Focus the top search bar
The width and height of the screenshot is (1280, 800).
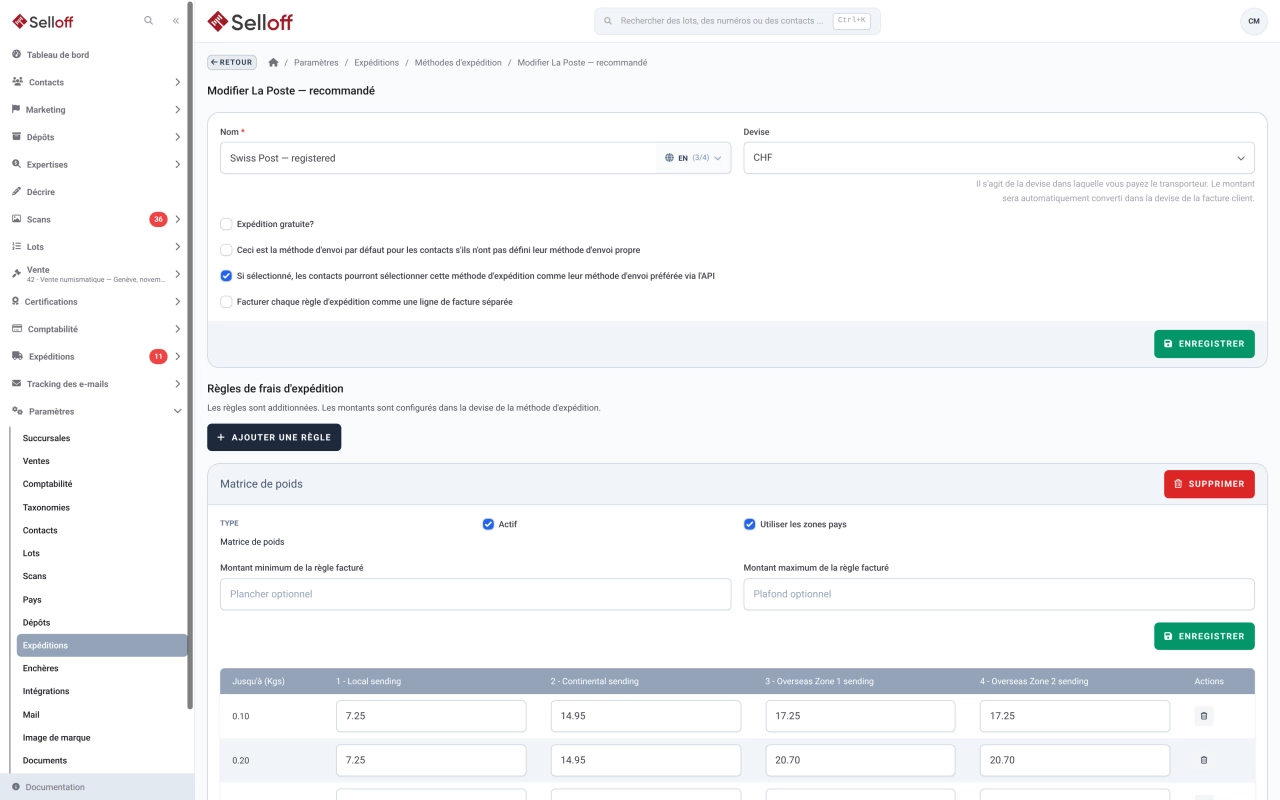tap(737, 21)
